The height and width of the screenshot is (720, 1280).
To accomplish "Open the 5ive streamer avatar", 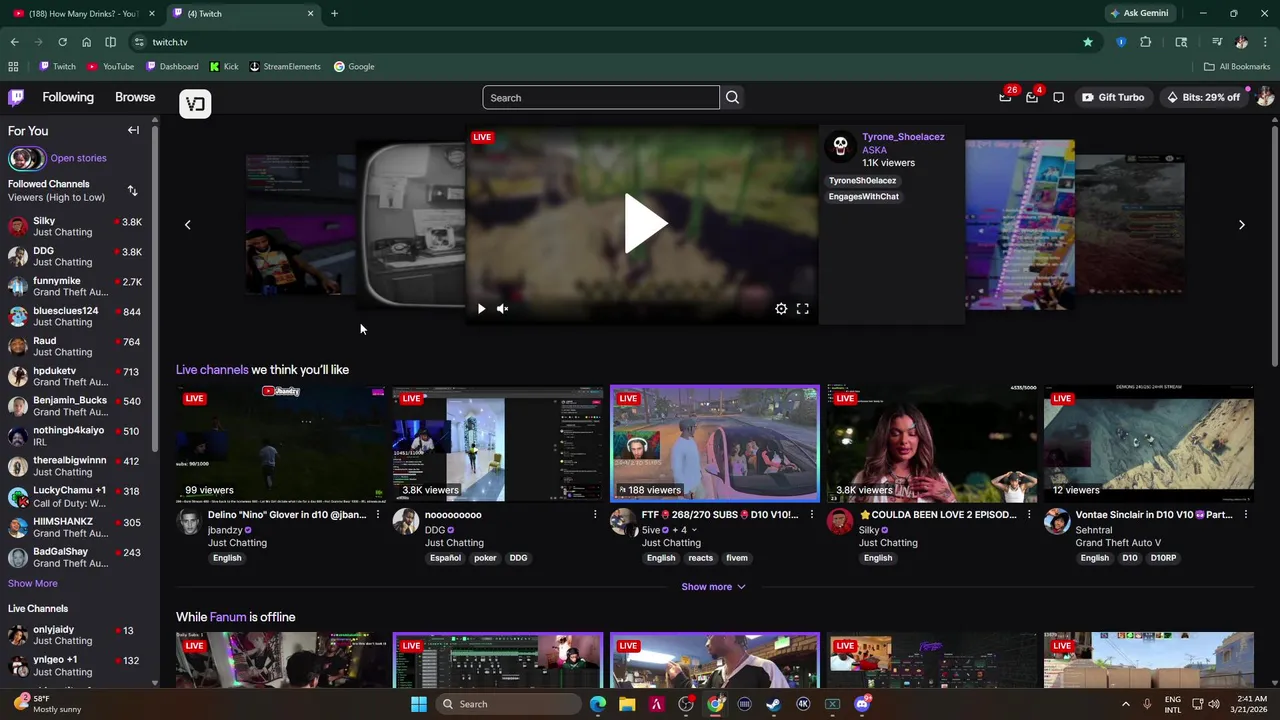I will pyautogui.click(x=623, y=521).
